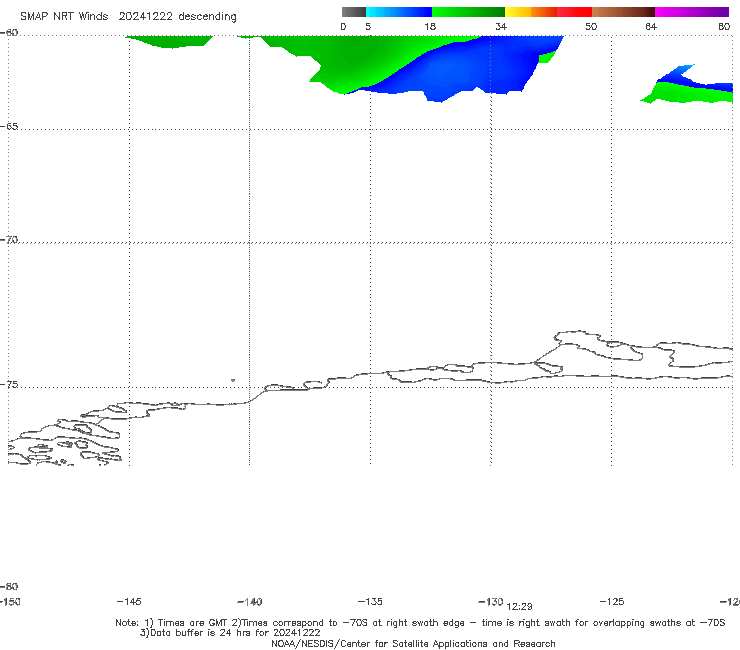The width and height of the screenshot is (740, 650).
Task: Click the small green patch near -145 longitude
Action: 170,41
